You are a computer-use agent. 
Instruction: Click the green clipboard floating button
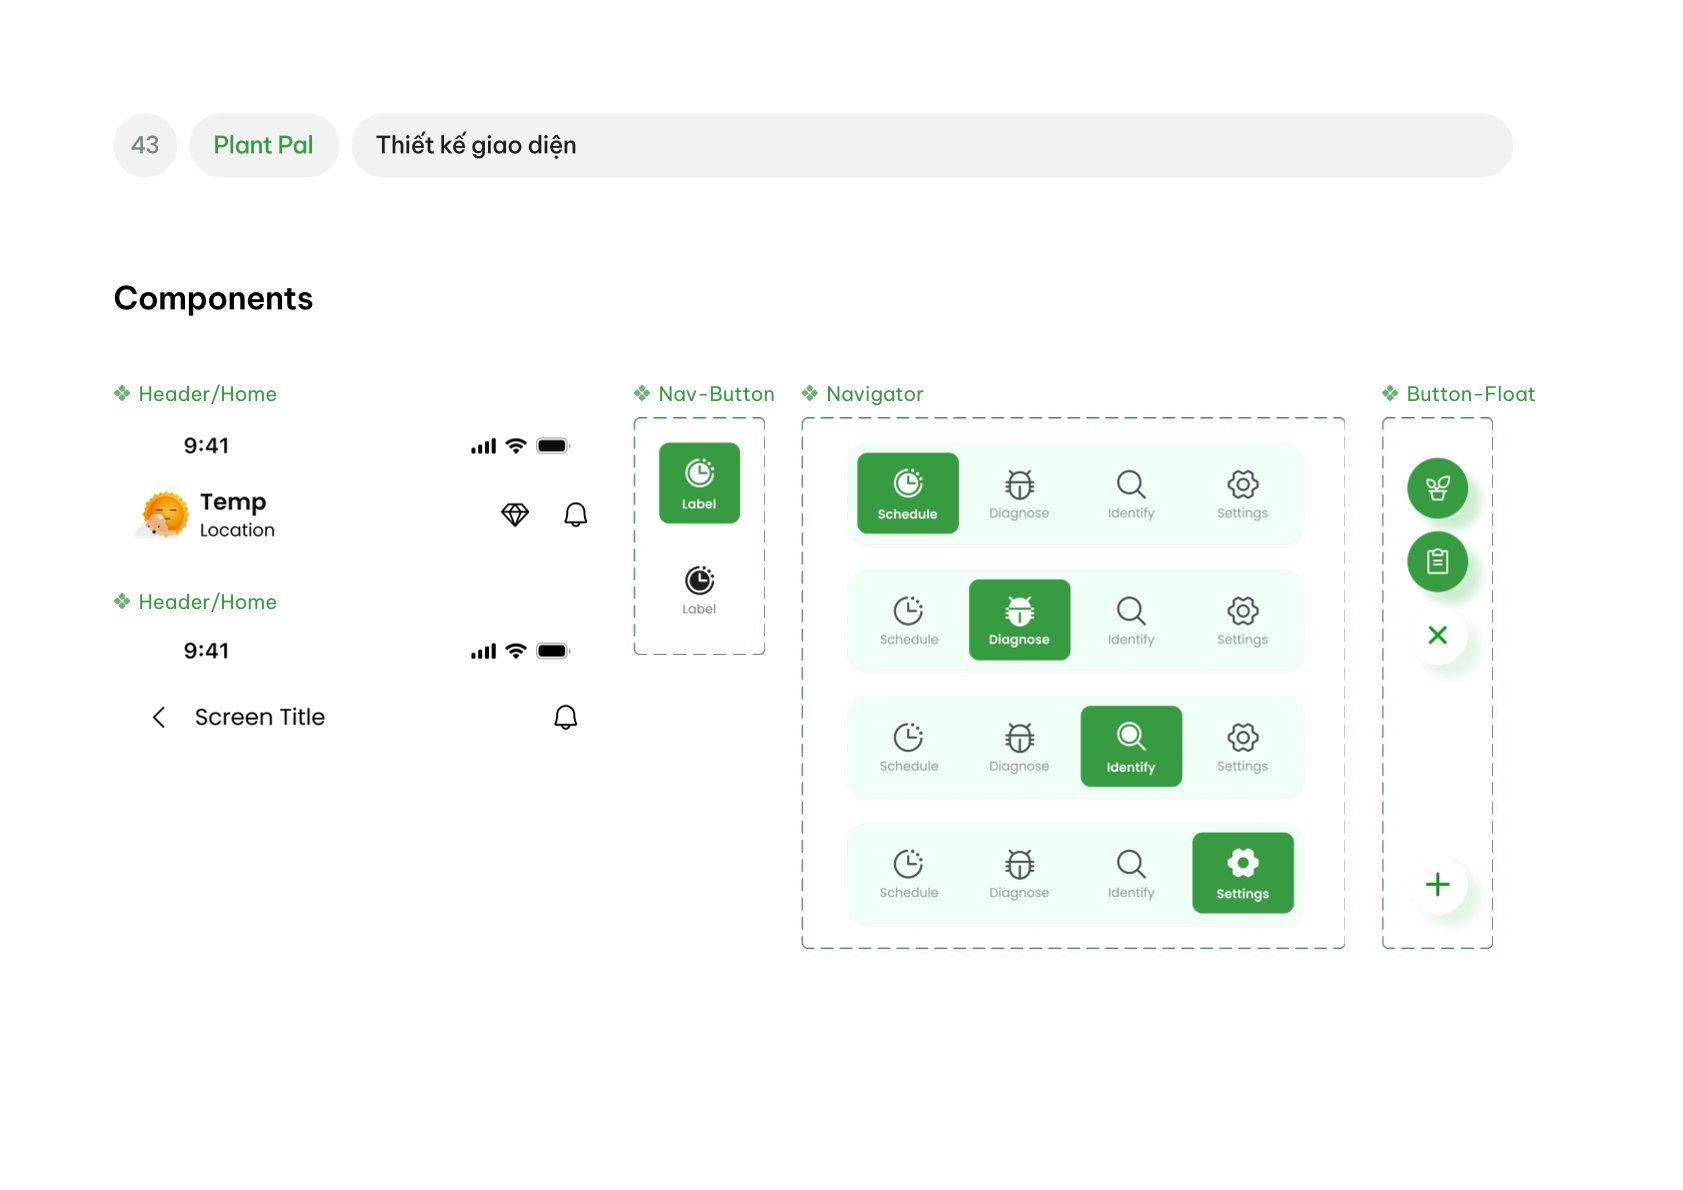coord(1437,562)
